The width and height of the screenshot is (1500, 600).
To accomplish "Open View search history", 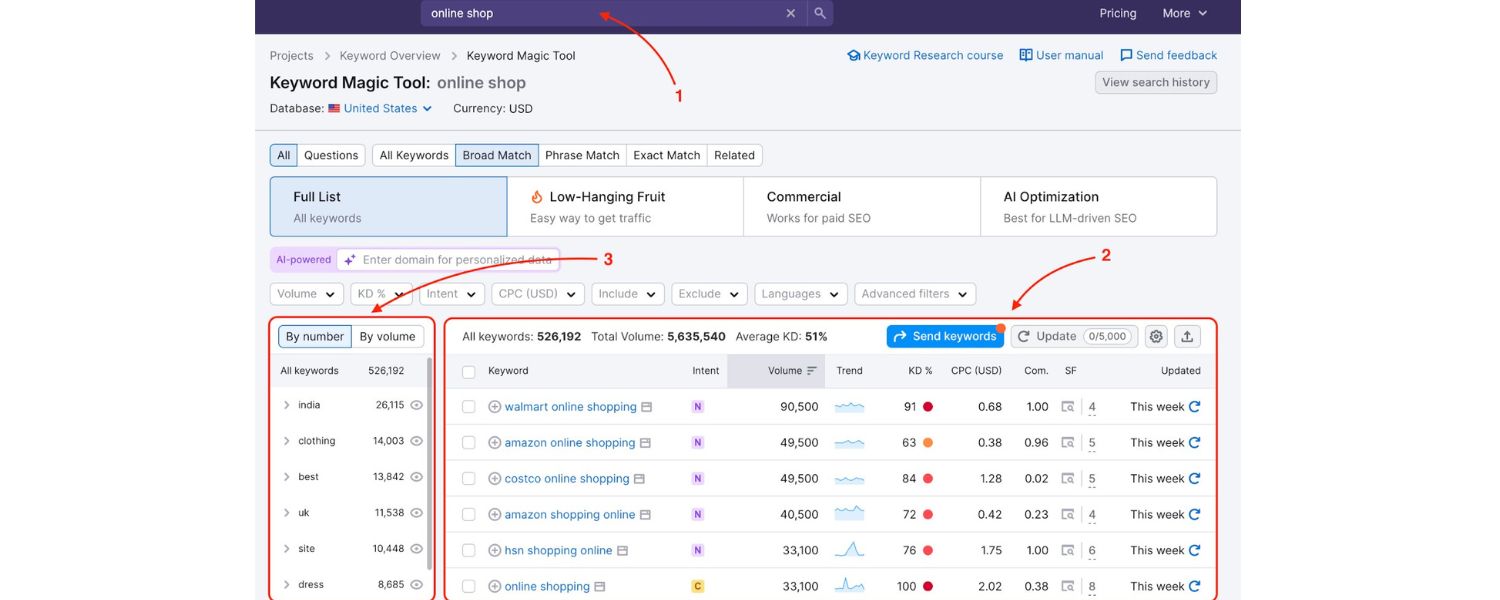I will [x=1156, y=82].
